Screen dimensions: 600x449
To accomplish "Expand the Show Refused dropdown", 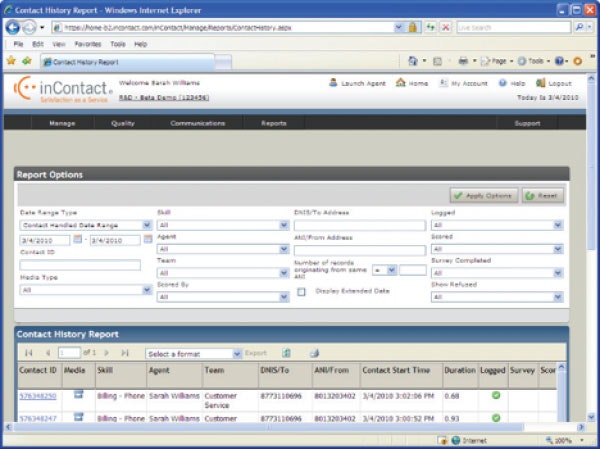I will click(x=557, y=297).
